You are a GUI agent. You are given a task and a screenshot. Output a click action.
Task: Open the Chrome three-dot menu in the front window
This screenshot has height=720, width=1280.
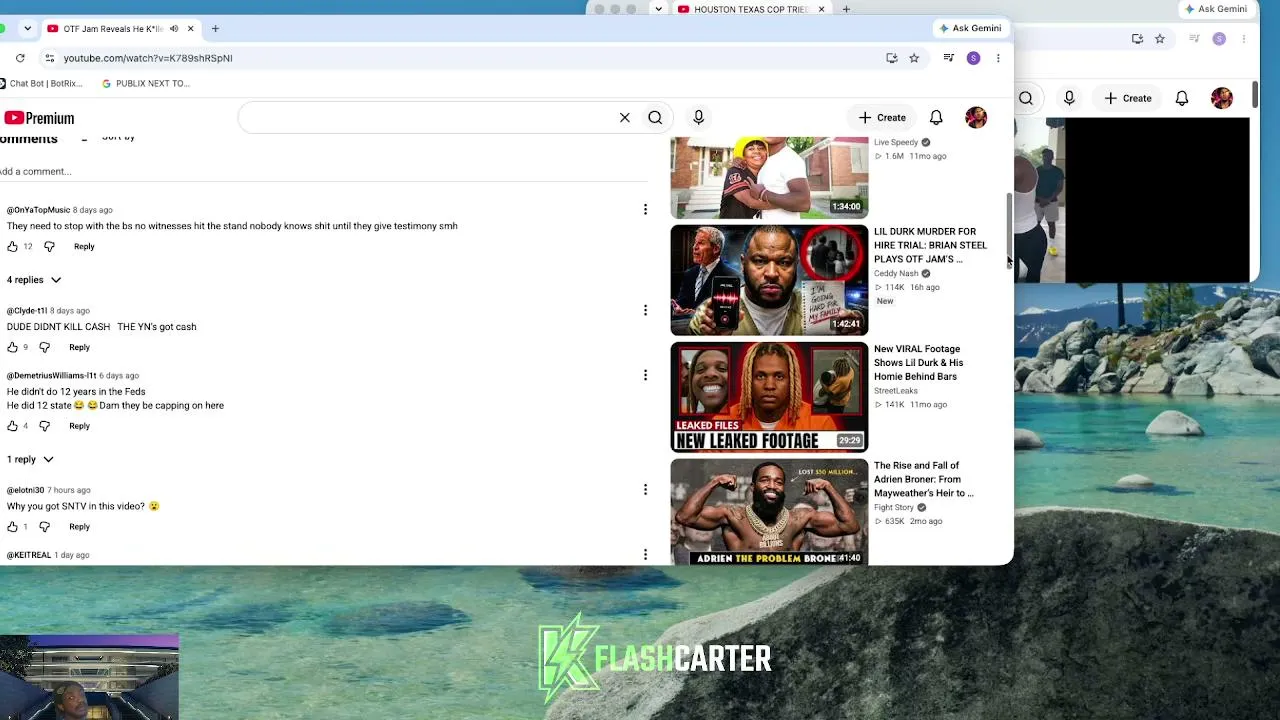coord(998,58)
